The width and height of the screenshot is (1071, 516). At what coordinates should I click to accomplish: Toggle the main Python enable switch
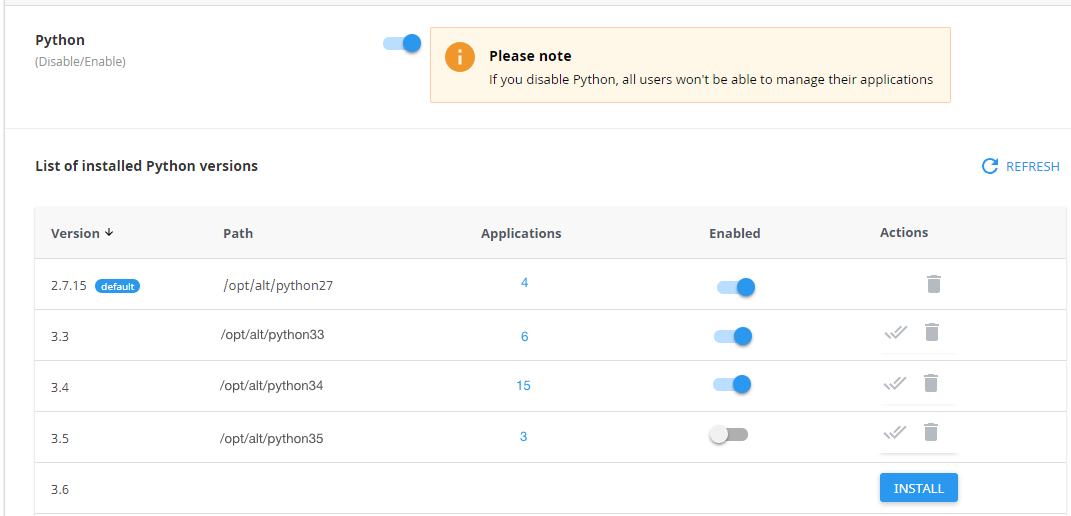402,43
